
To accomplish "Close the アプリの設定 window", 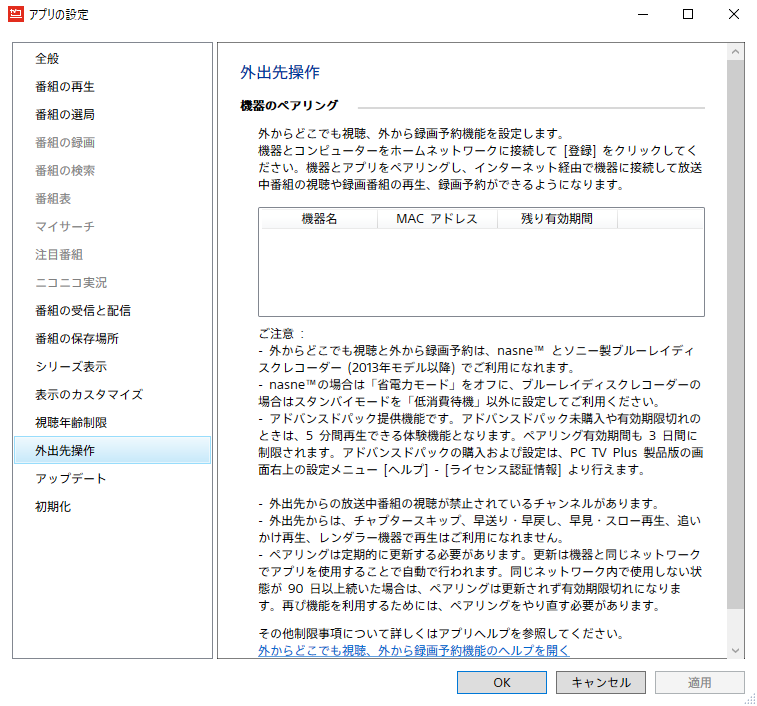I will click(x=733, y=15).
